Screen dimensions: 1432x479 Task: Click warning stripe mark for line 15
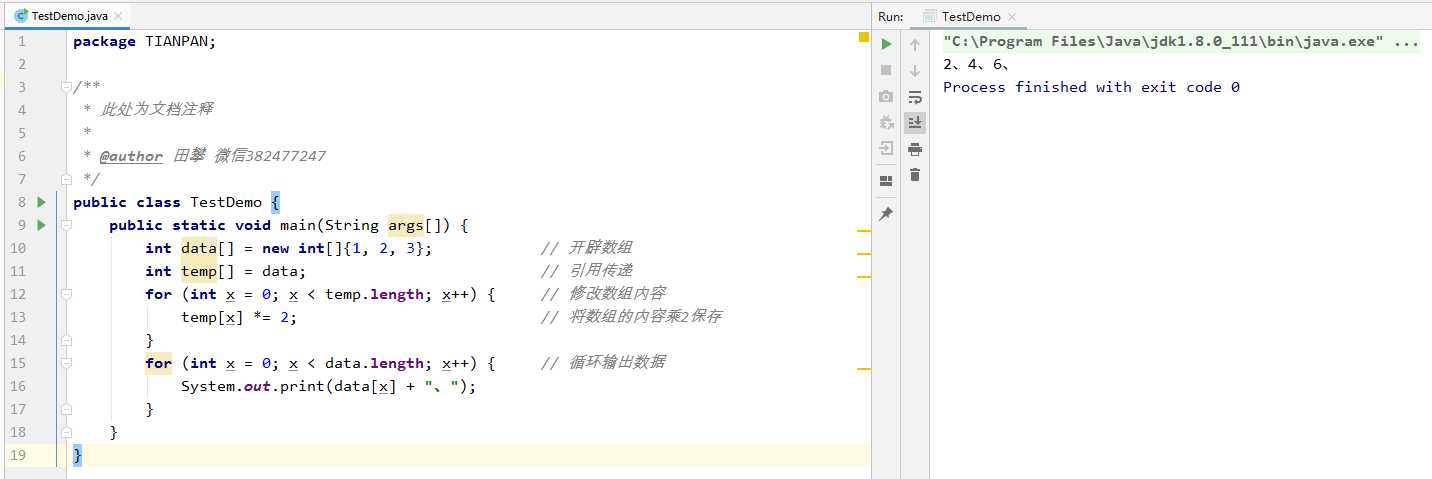(x=864, y=368)
